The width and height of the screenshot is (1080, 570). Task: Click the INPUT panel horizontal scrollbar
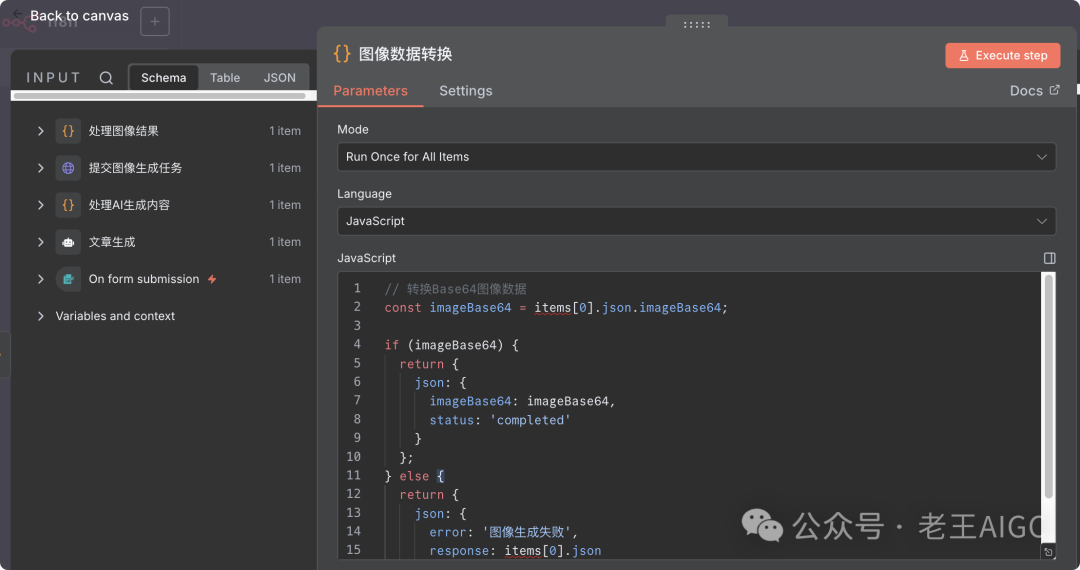pos(159,96)
